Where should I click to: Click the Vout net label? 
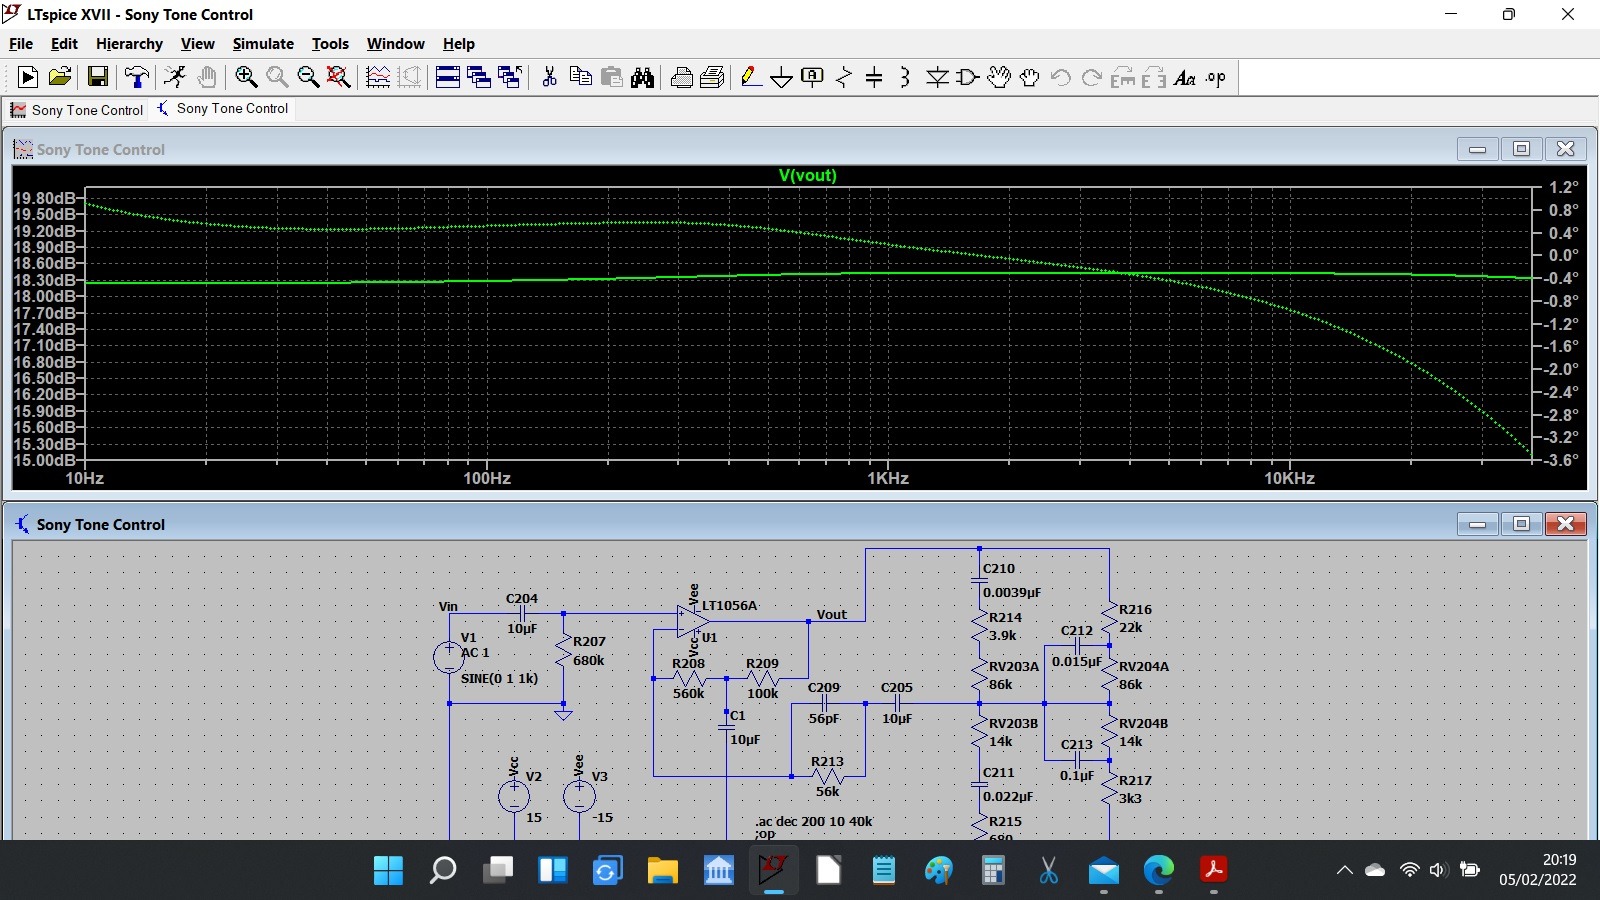click(831, 614)
